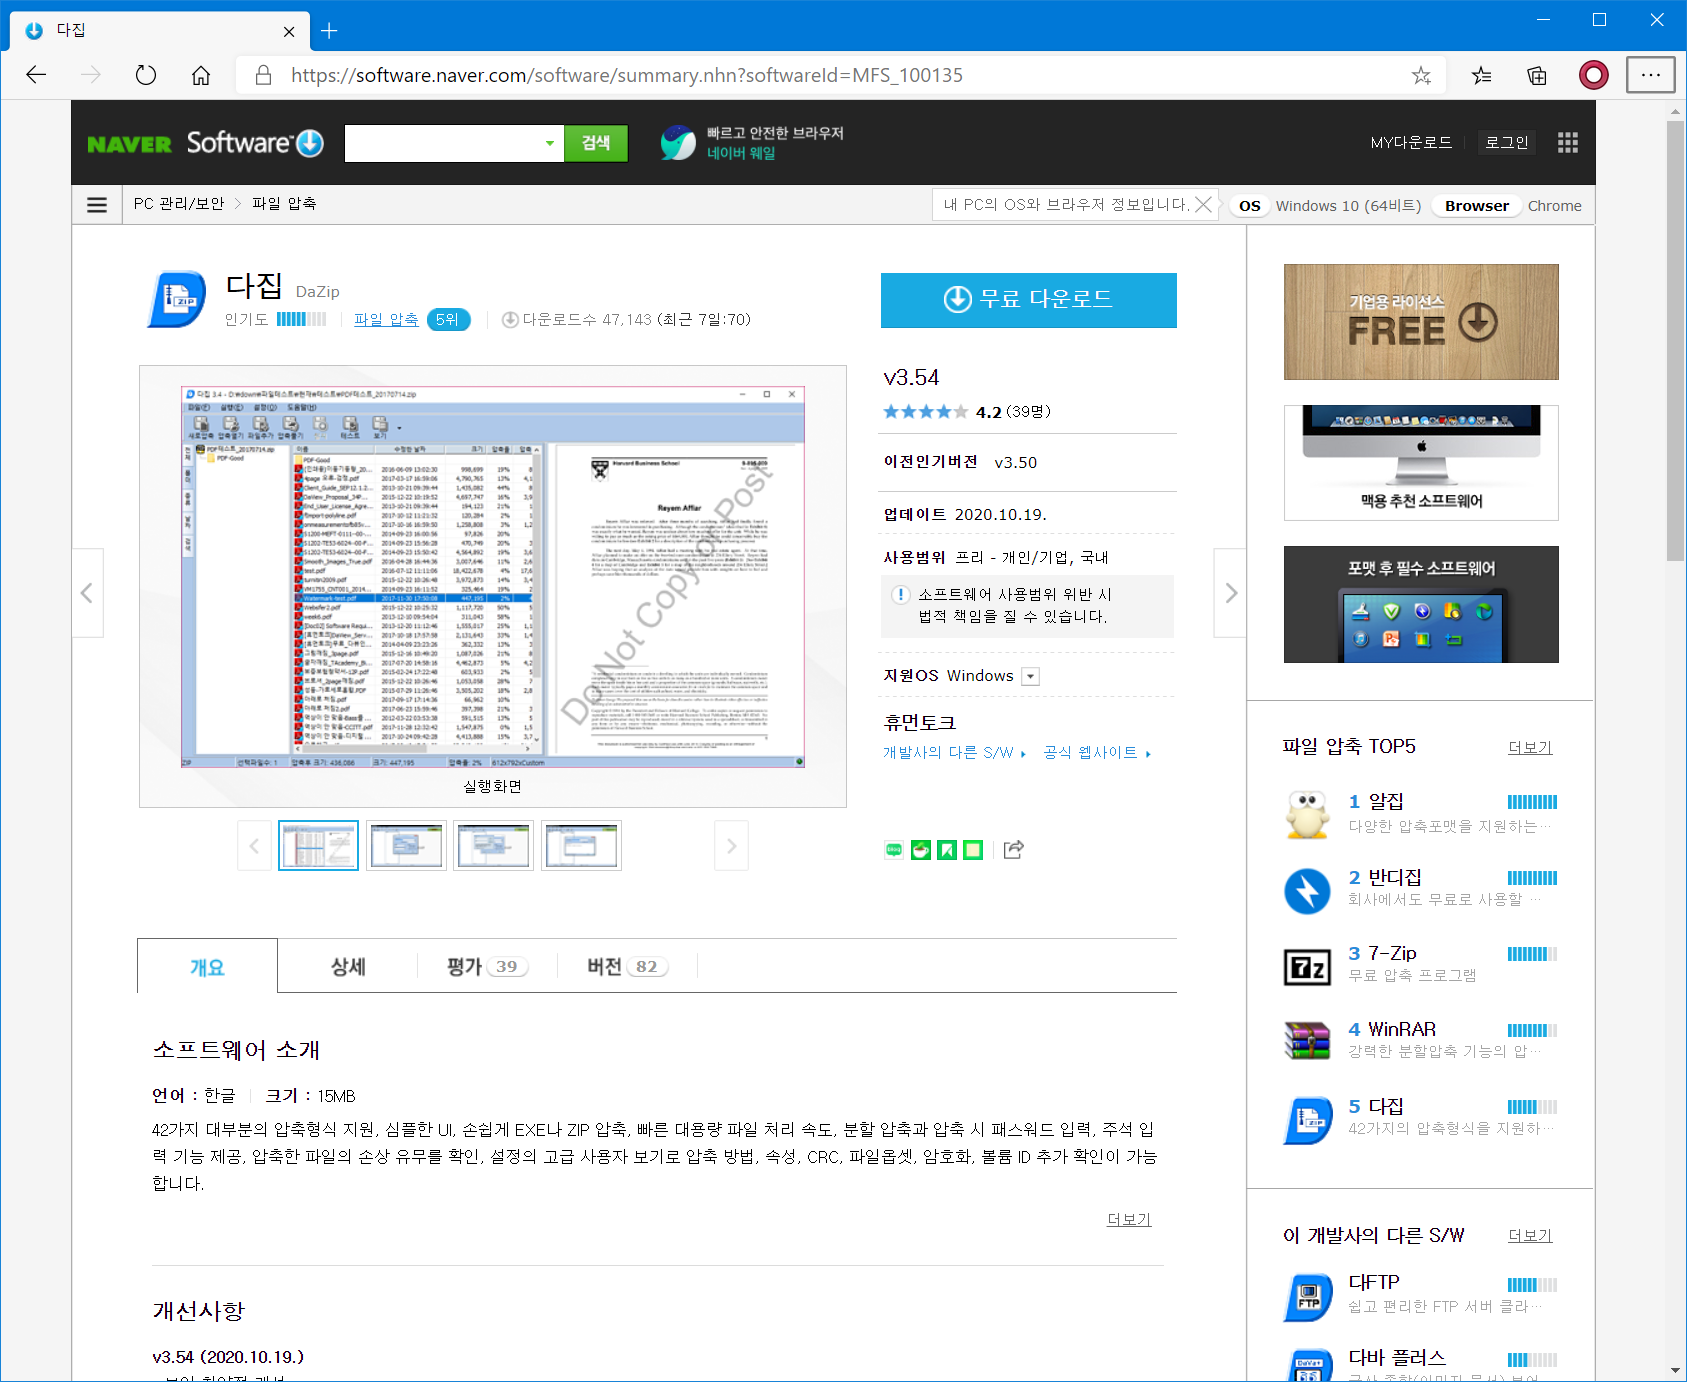Screen dimensions: 1687x1382
Task: Click the 다집 browser tab
Action: (x=160, y=31)
